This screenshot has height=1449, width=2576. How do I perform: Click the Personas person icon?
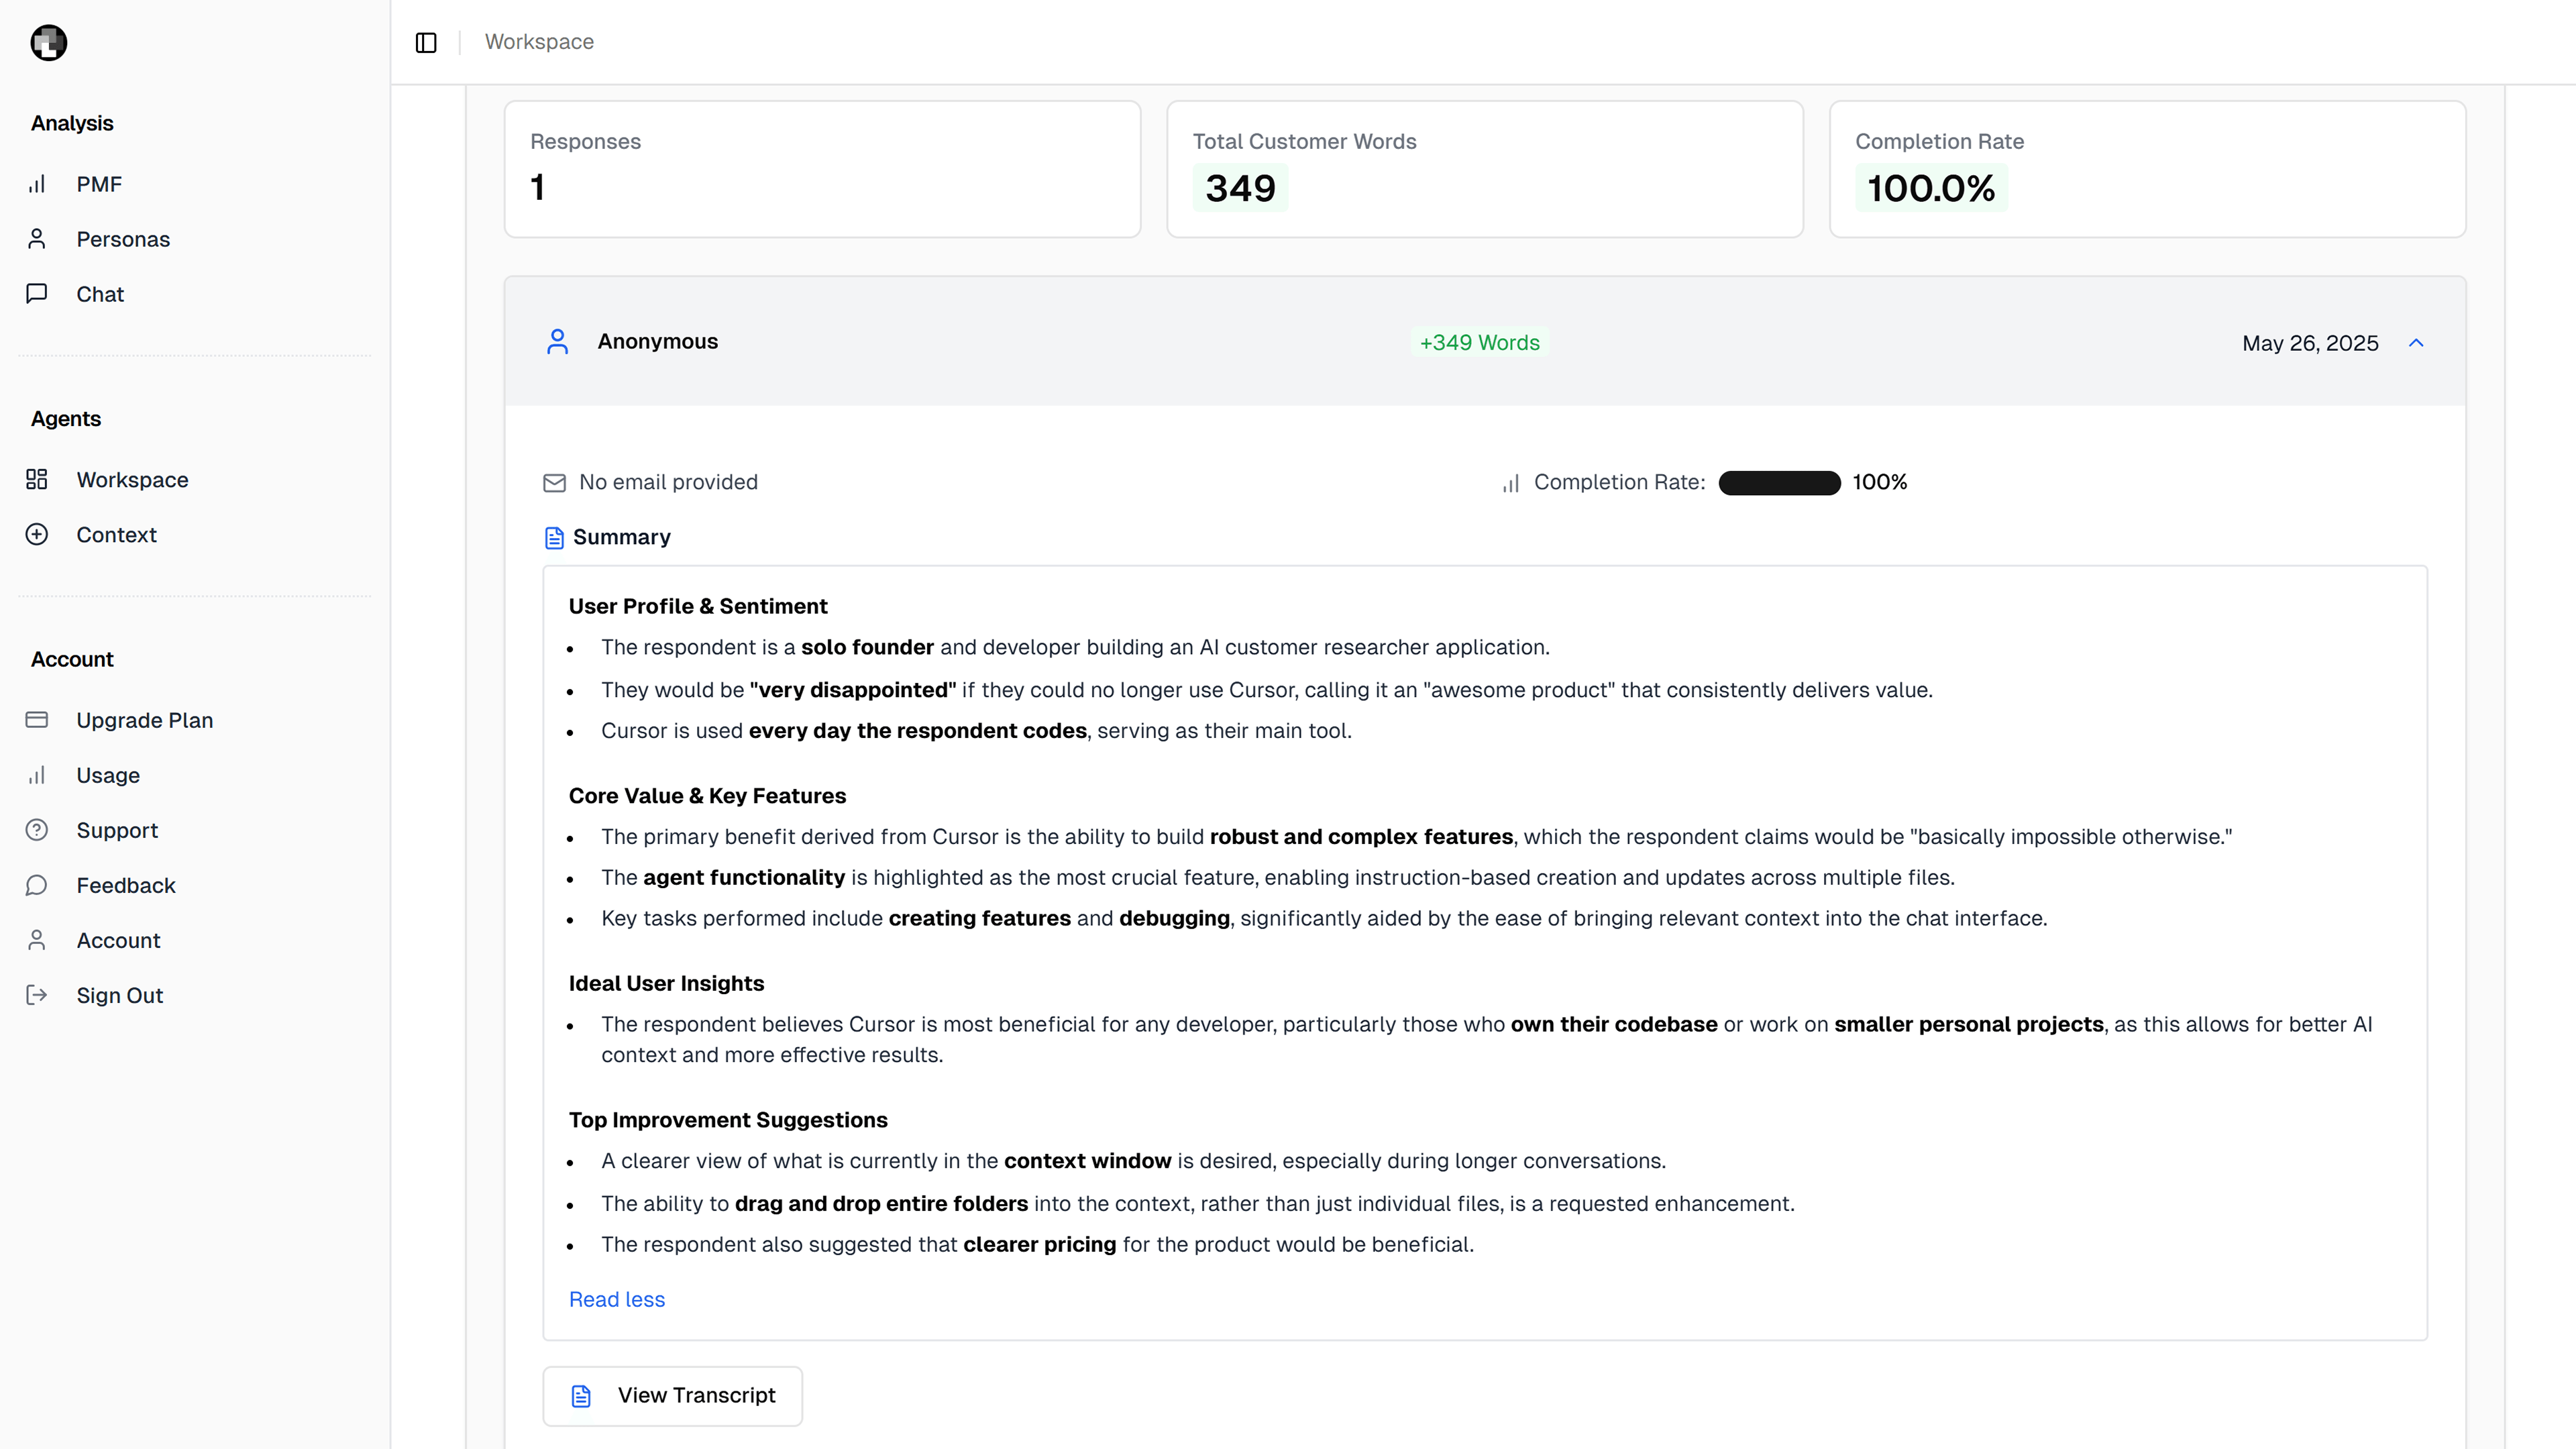pyautogui.click(x=37, y=239)
